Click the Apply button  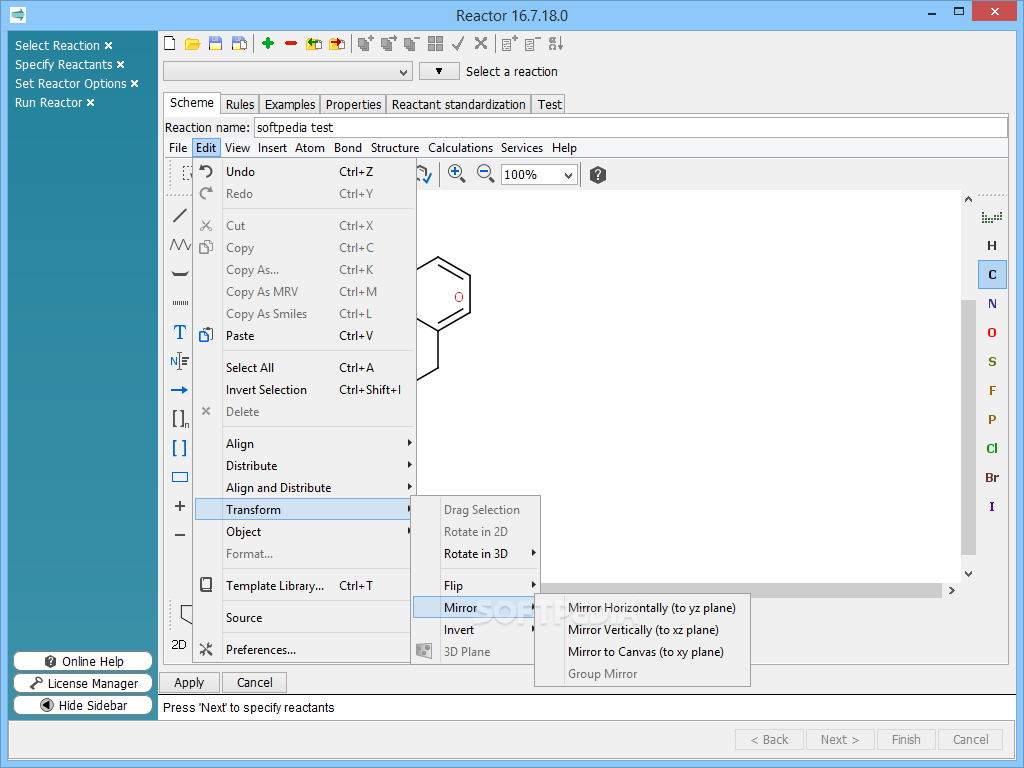coord(189,682)
